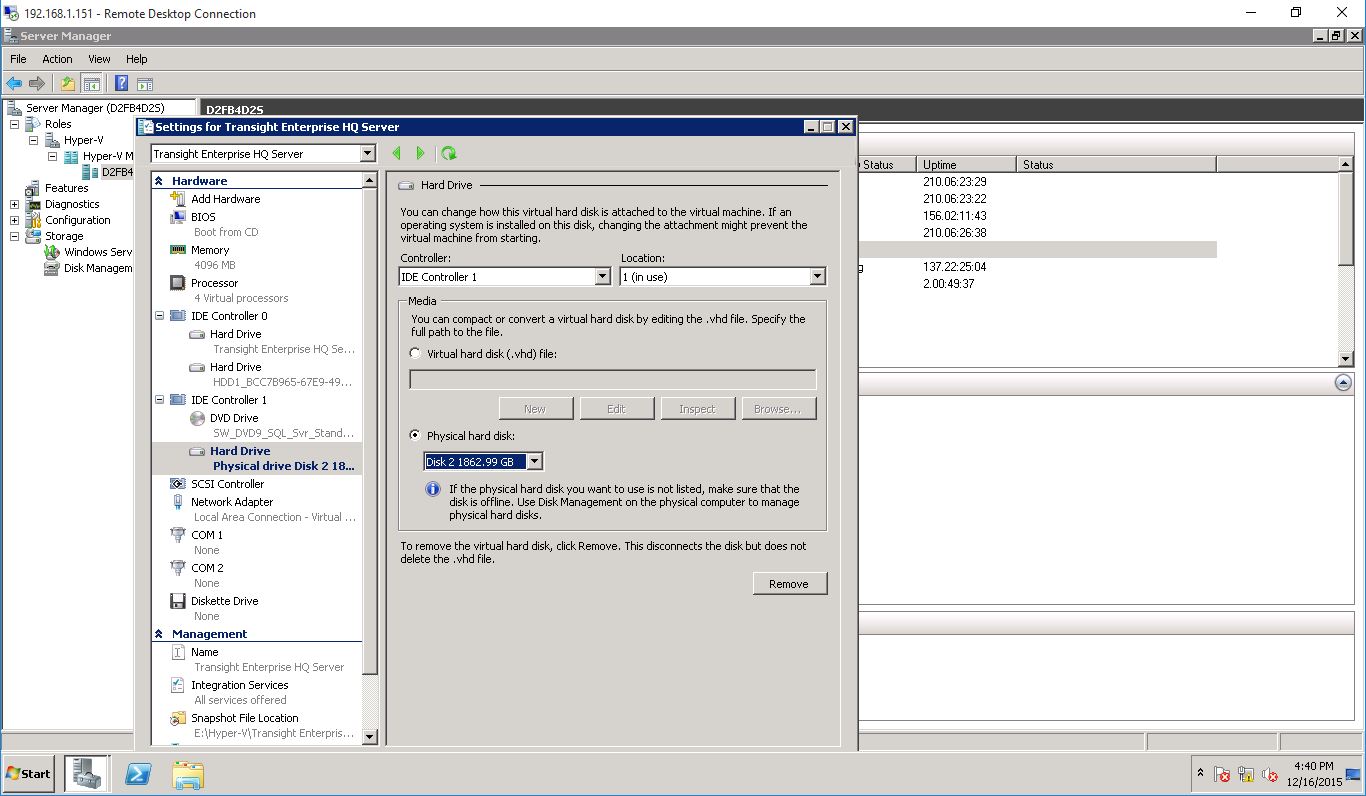Click the virtual hard disk path input field

[x=613, y=379]
